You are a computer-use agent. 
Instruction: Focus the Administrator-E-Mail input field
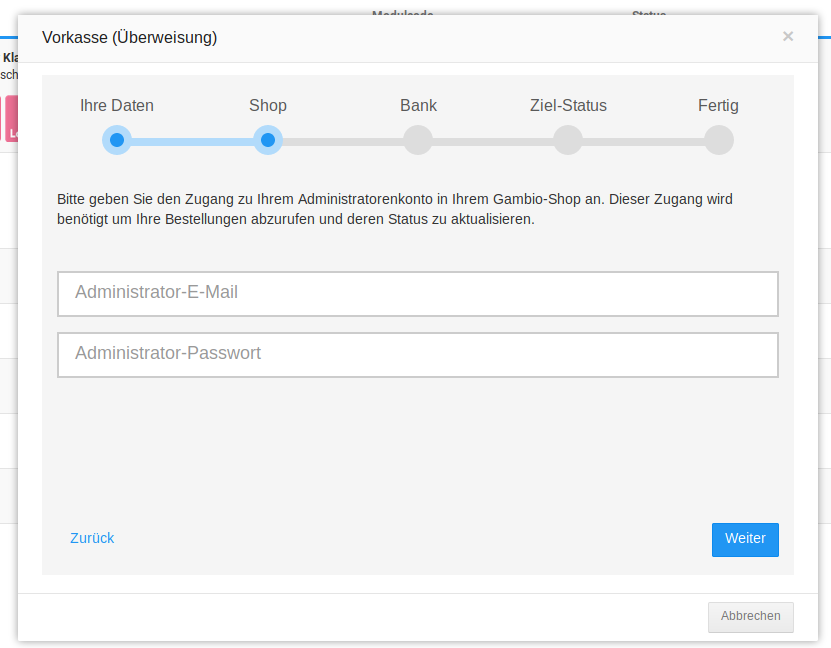click(x=418, y=294)
